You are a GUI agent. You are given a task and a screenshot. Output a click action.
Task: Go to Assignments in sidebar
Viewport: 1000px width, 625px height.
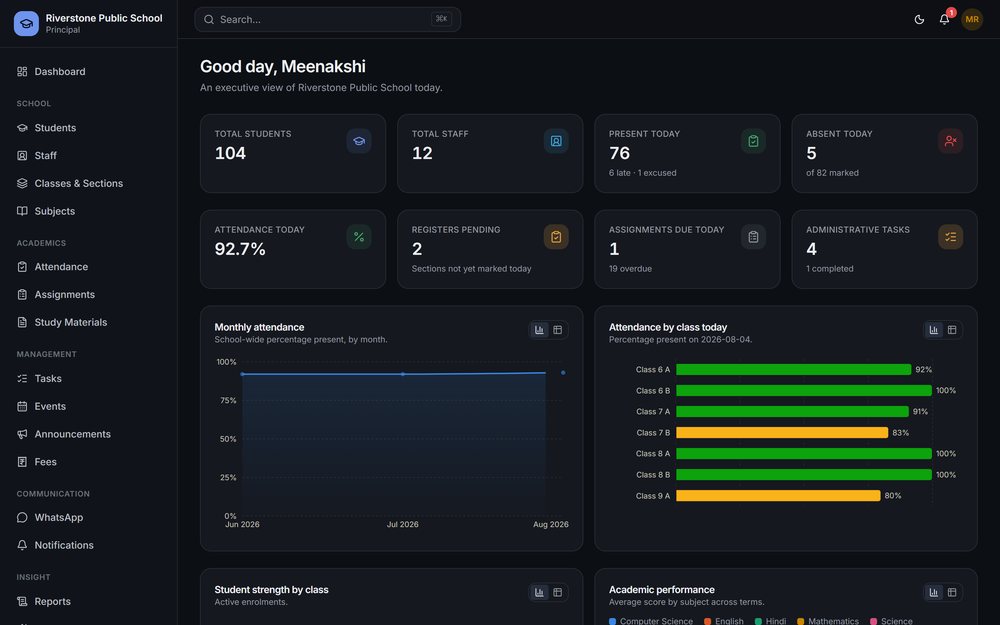89,295
